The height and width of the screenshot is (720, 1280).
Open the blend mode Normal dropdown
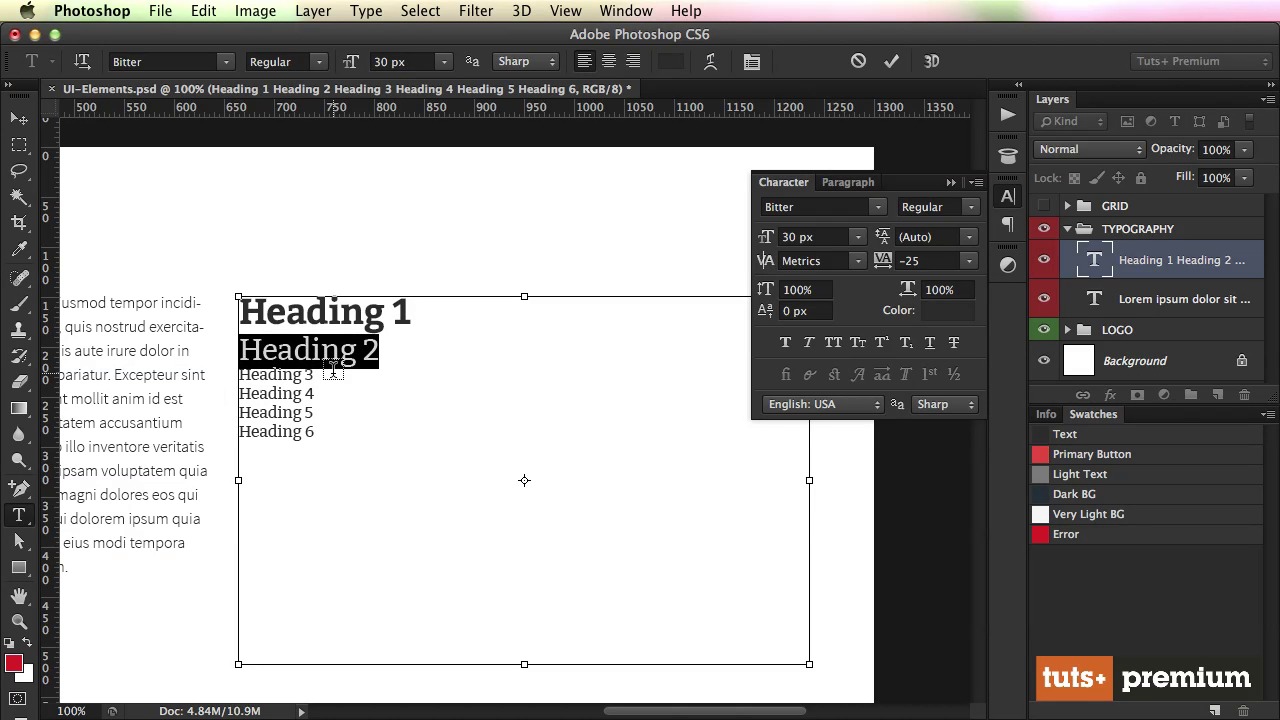[x=1089, y=150]
